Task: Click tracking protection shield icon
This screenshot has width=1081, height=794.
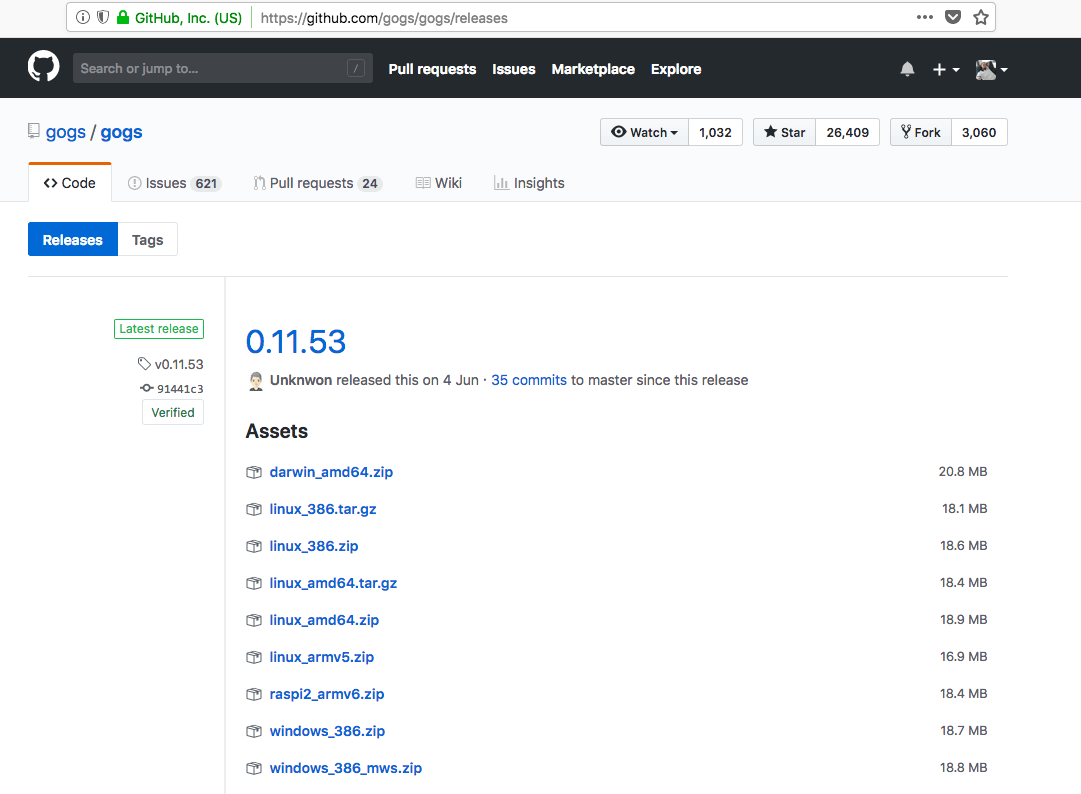Action: click(x=102, y=17)
